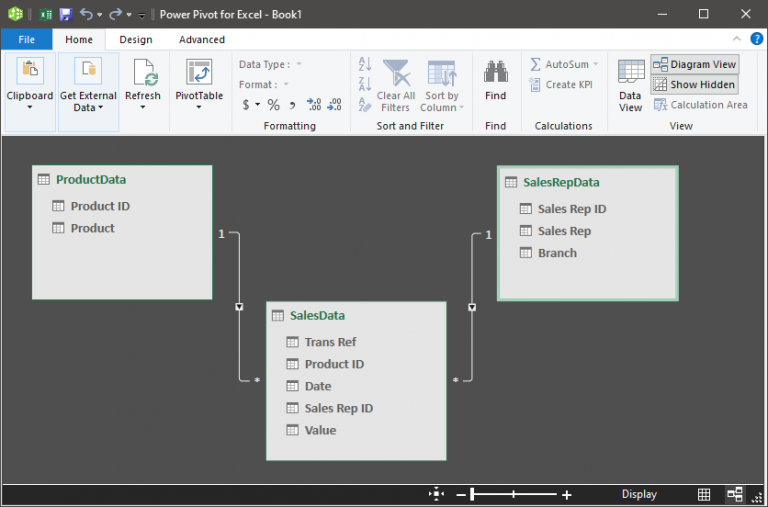Click Clear All Filters
This screenshot has width=768, height=507.
click(396, 86)
